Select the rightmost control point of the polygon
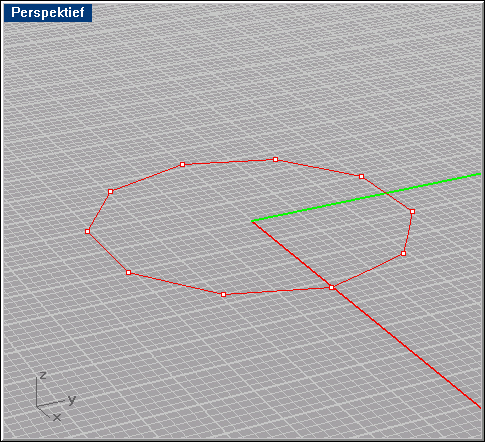Viewport: 485px width, 442px height. [412, 212]
